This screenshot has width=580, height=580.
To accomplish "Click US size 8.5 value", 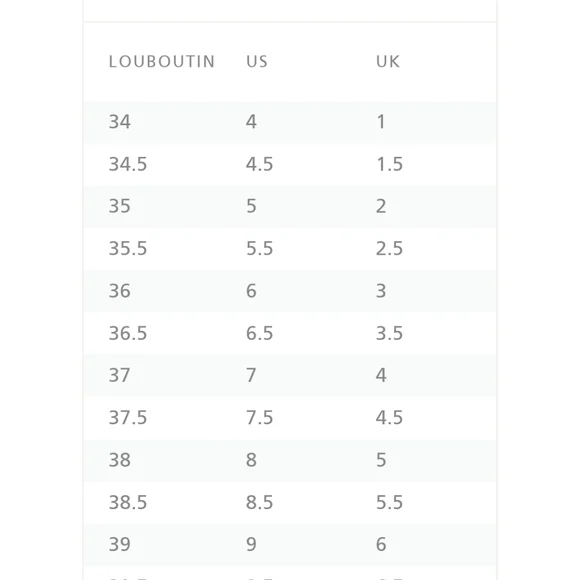I will tap(260, 502).
